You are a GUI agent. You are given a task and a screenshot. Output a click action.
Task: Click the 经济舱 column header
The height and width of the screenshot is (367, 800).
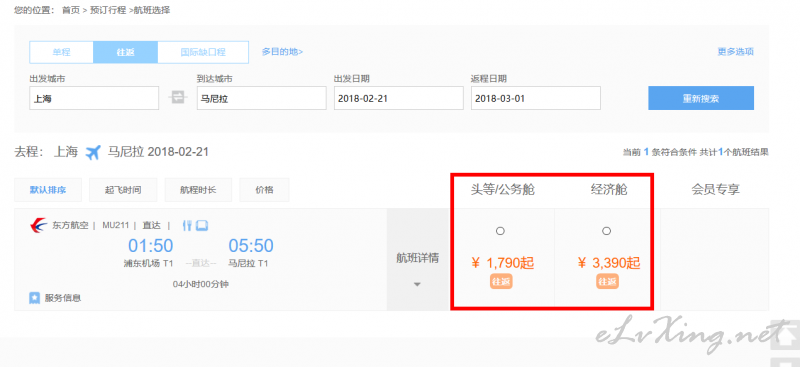click(609, 190)
